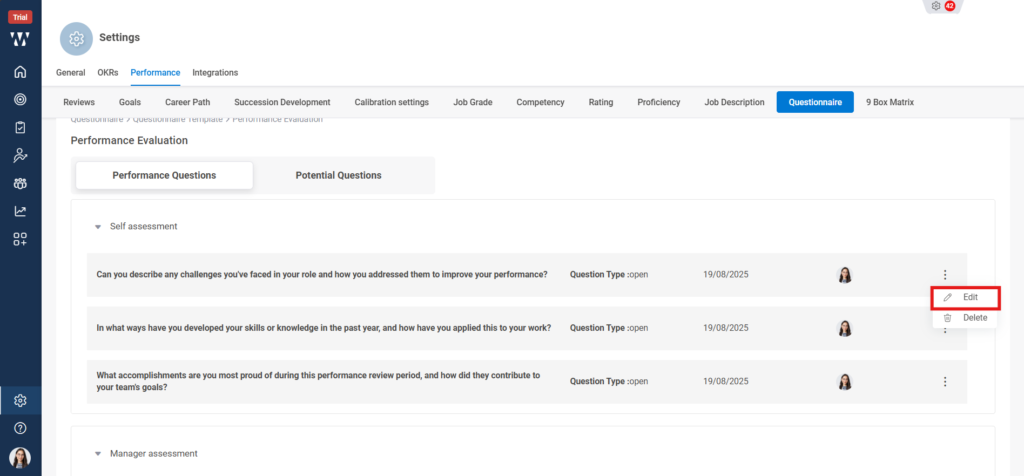Switch to the Integrations tab
Image resolution: width=1024 pixels, height=476 pixels.
[215, 72]
